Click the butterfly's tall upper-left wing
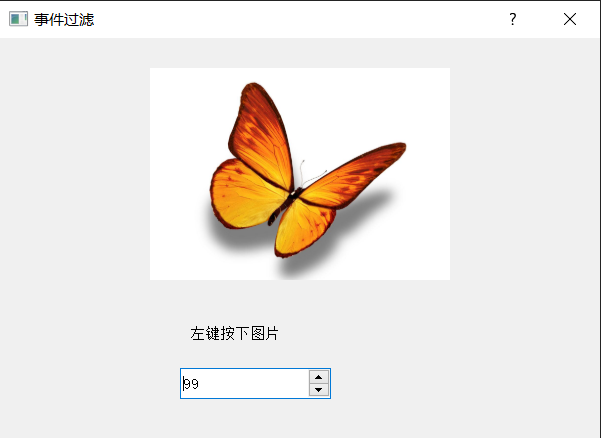This screenshot has width=601, height=438. pos(261,136)
